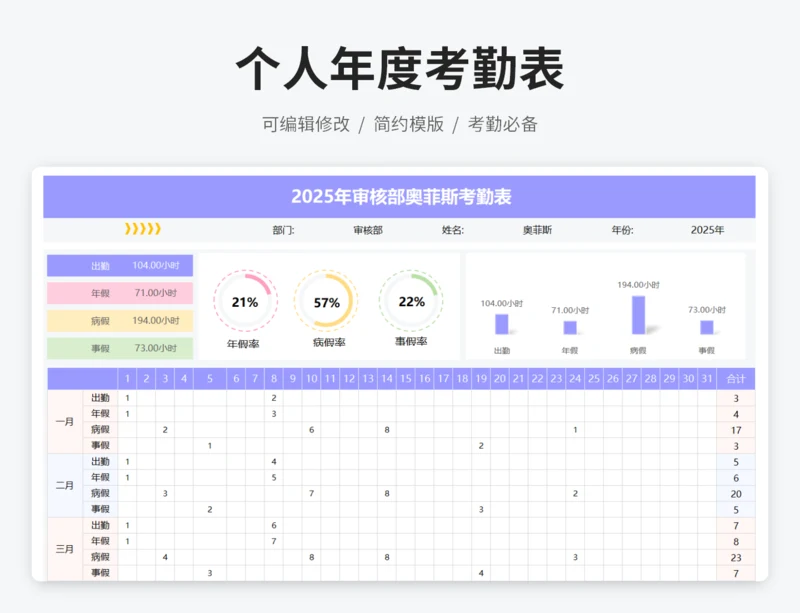Select the 二月 month row label
The height and width of the screenshot is (613, 800).
[65, 485]
